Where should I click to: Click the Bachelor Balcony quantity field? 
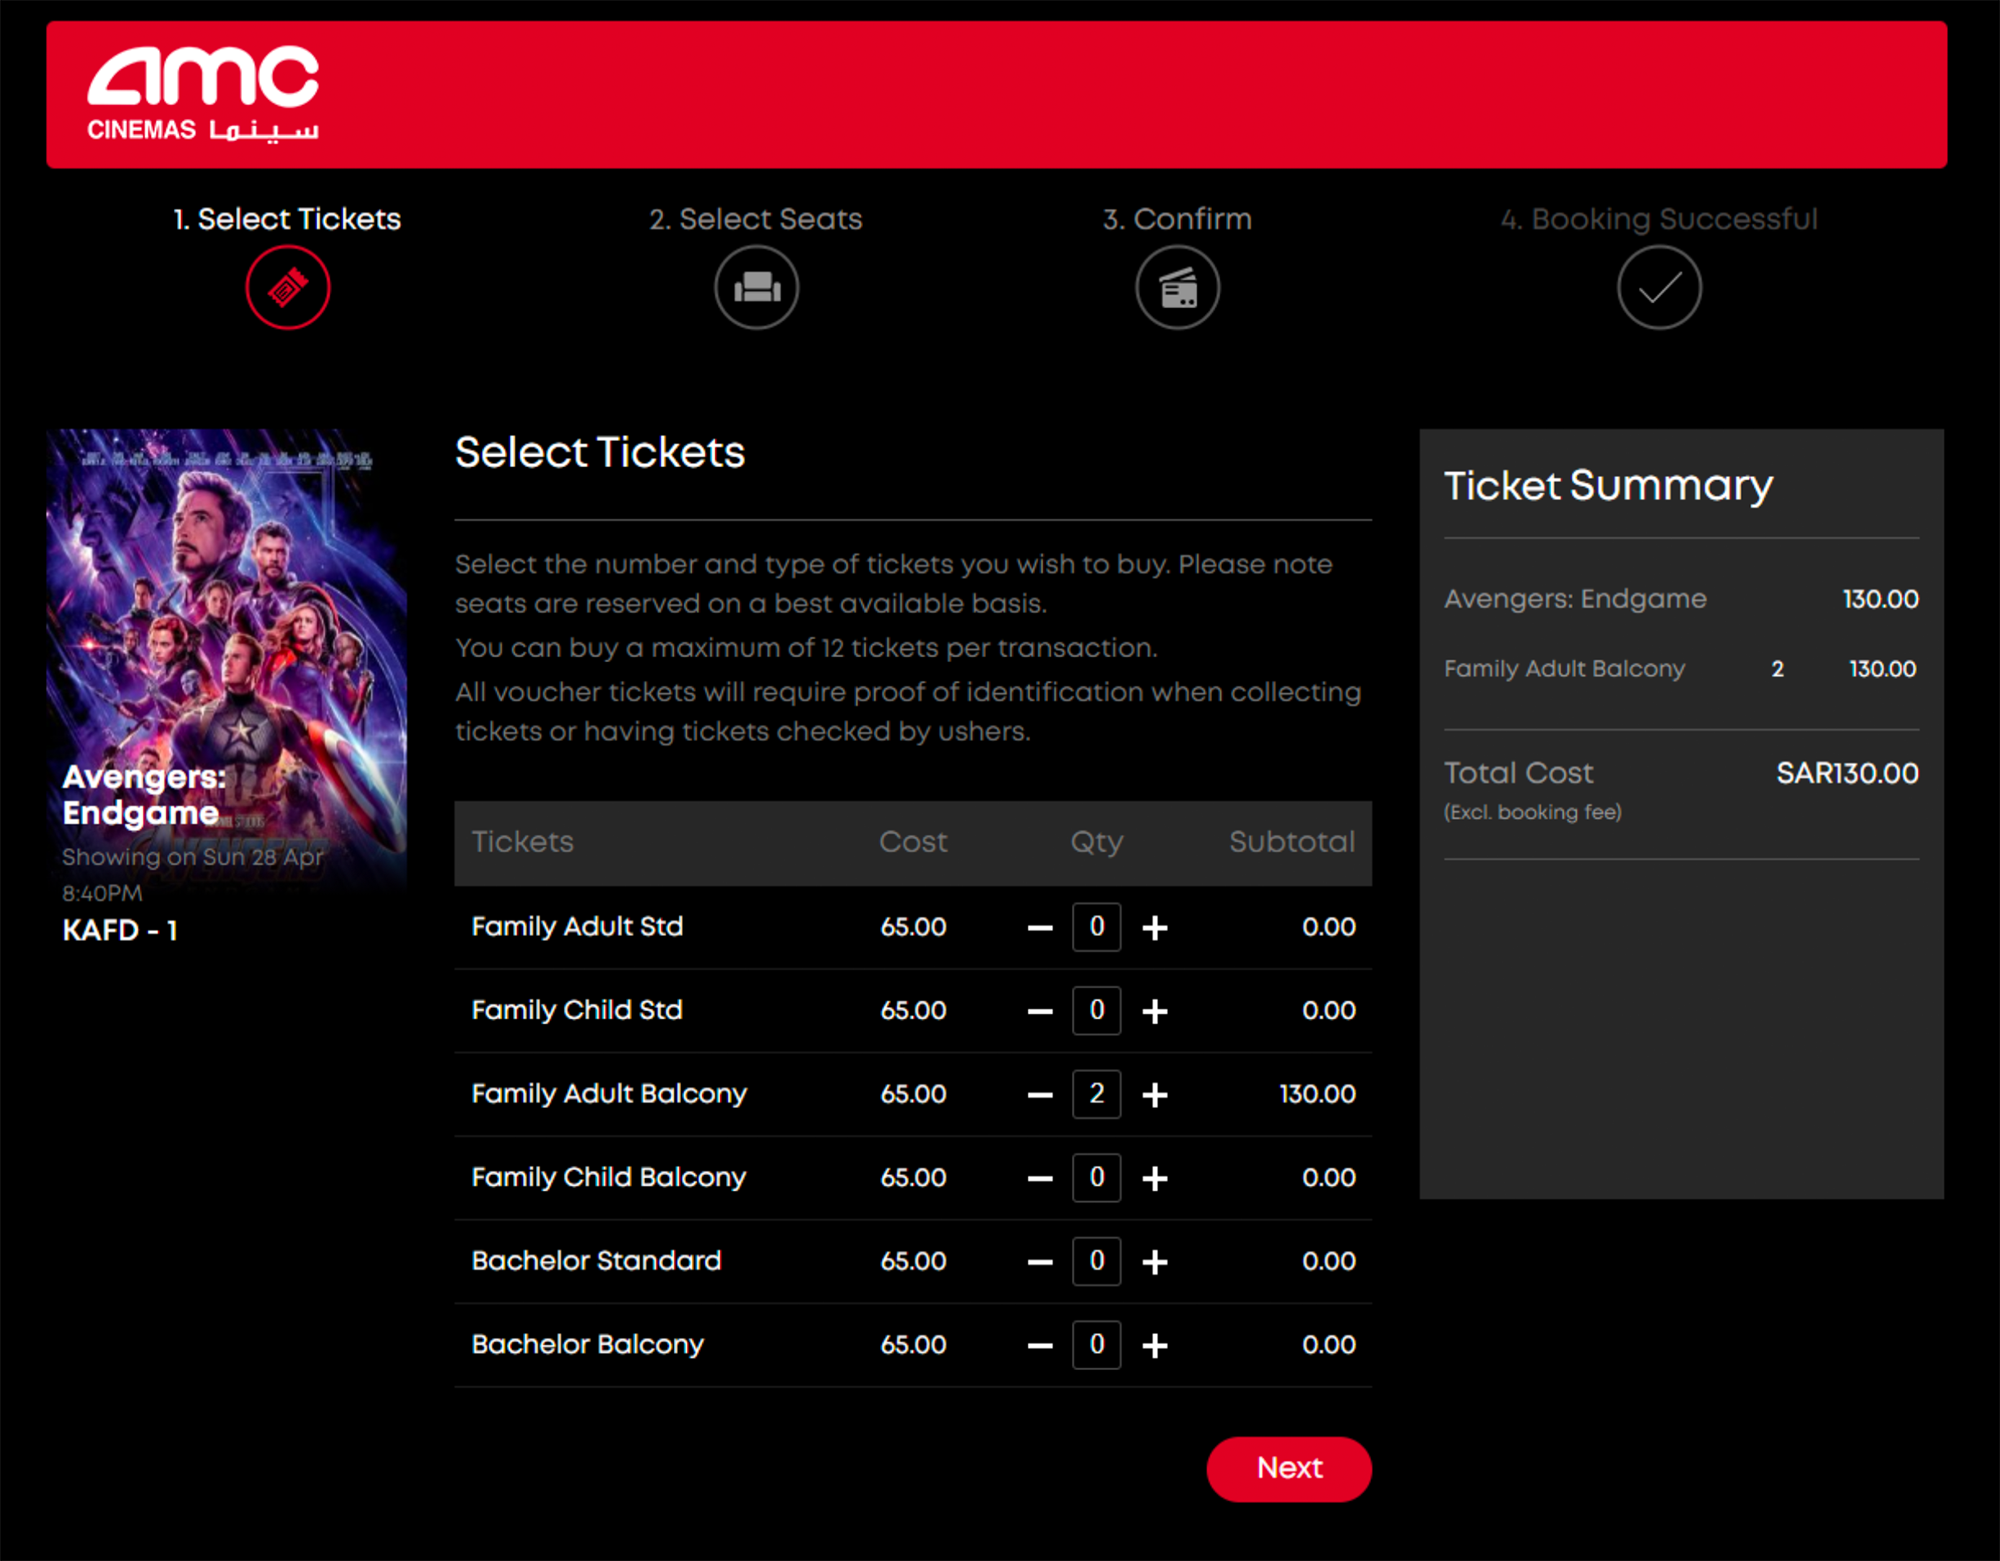pyautogui.click(x=1097, y=1344)
